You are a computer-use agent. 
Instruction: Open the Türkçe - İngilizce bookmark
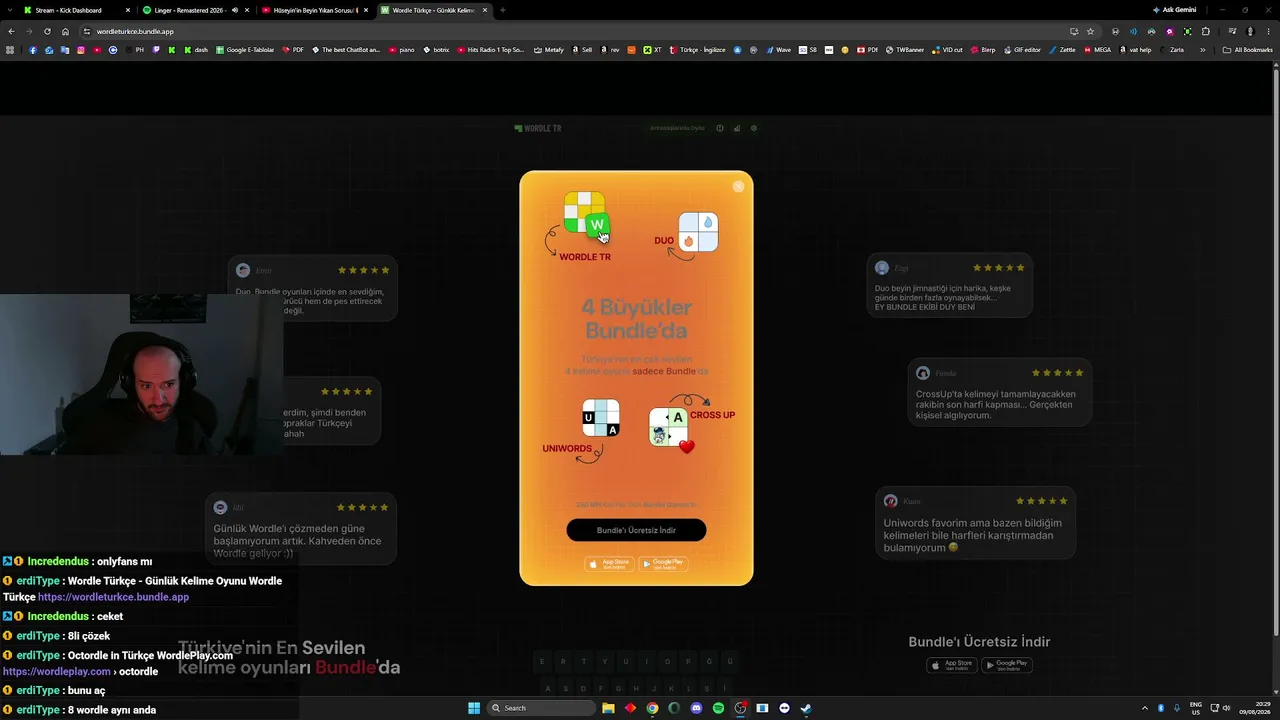pos(698,49)
